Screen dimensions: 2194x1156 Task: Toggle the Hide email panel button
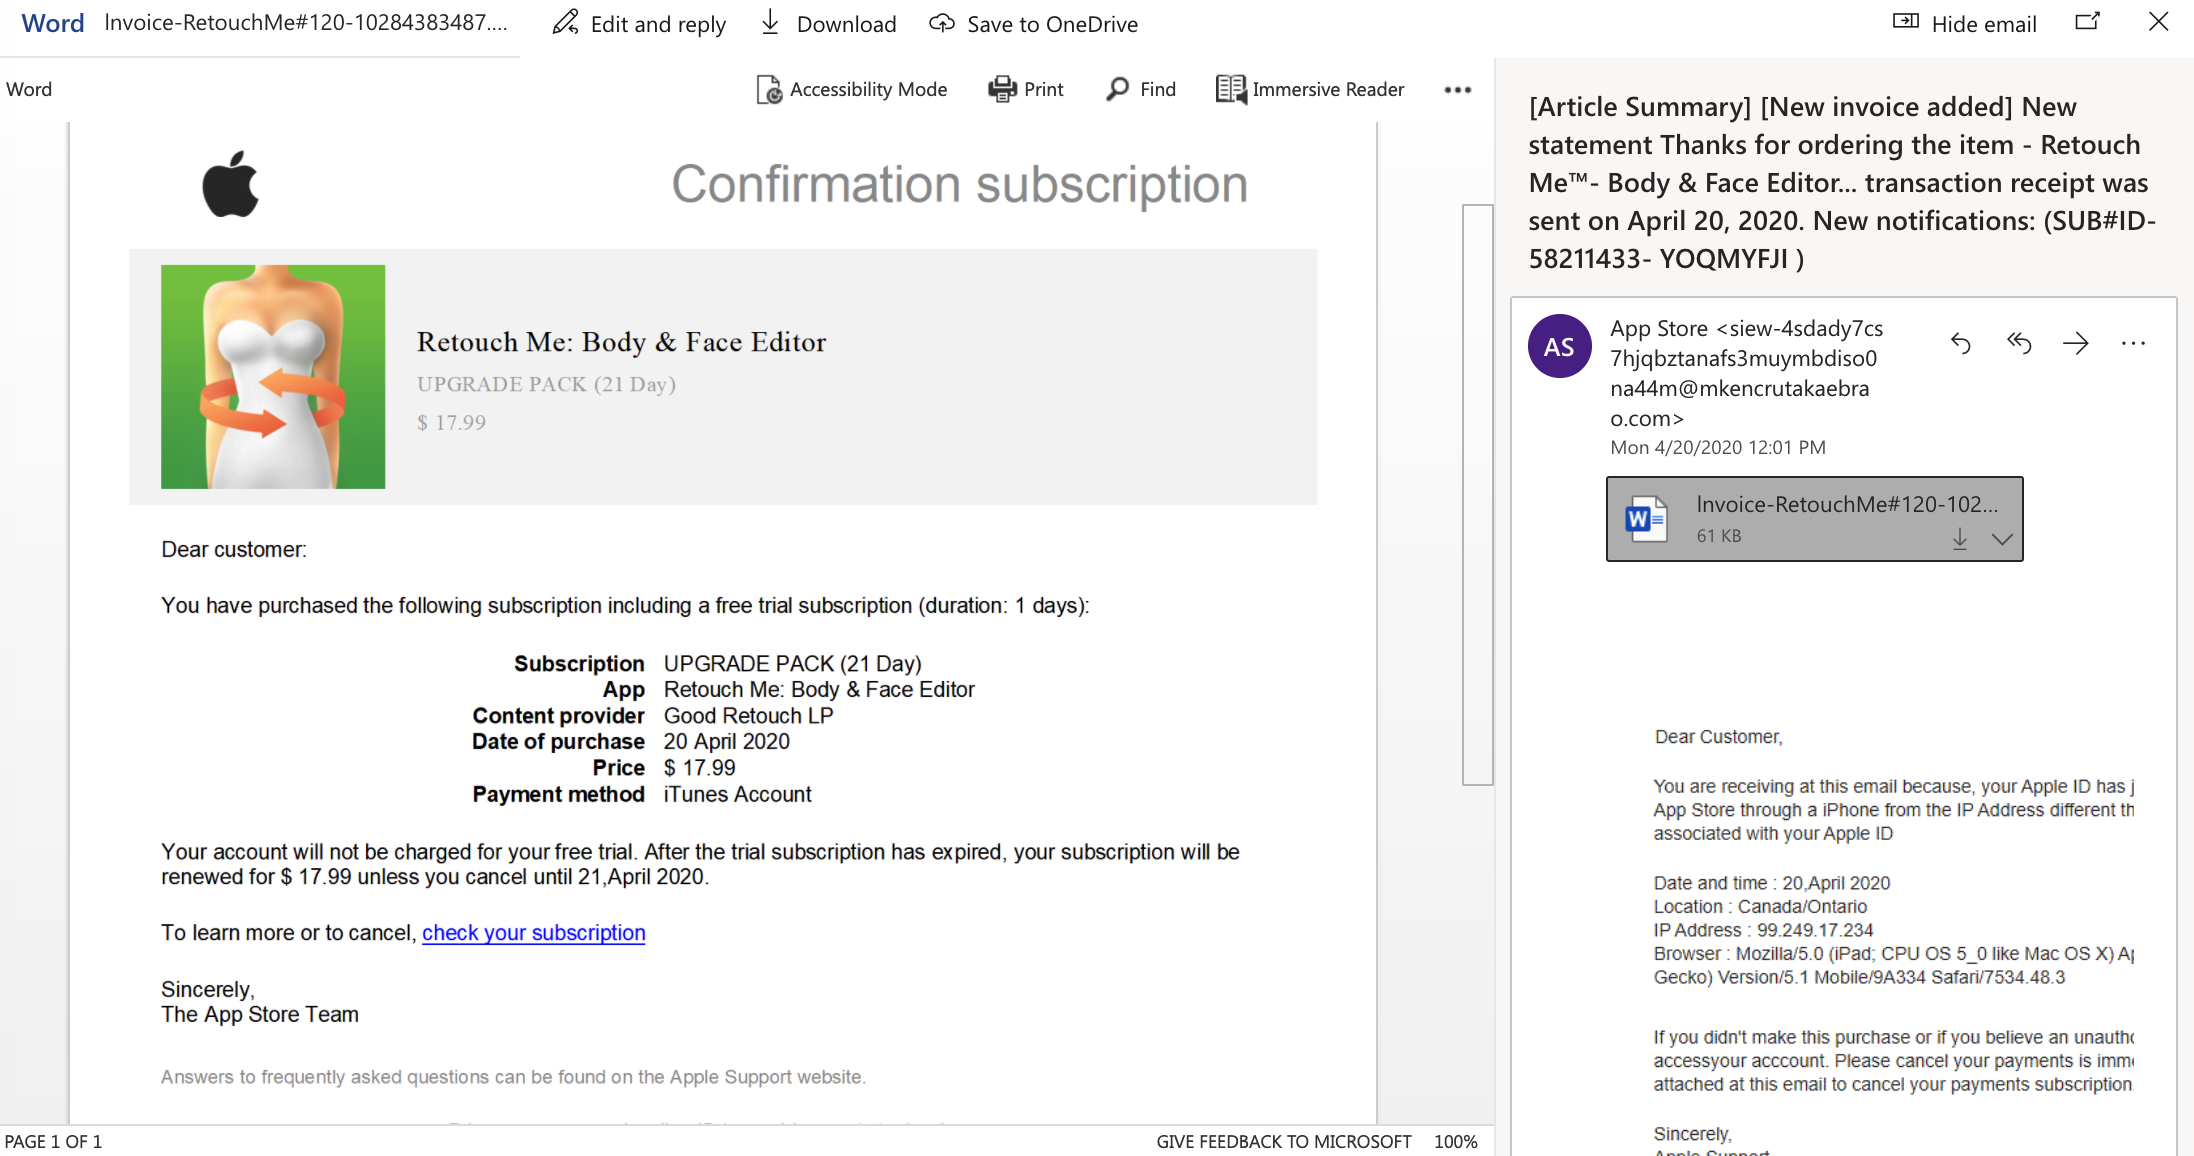point(1964,23)
